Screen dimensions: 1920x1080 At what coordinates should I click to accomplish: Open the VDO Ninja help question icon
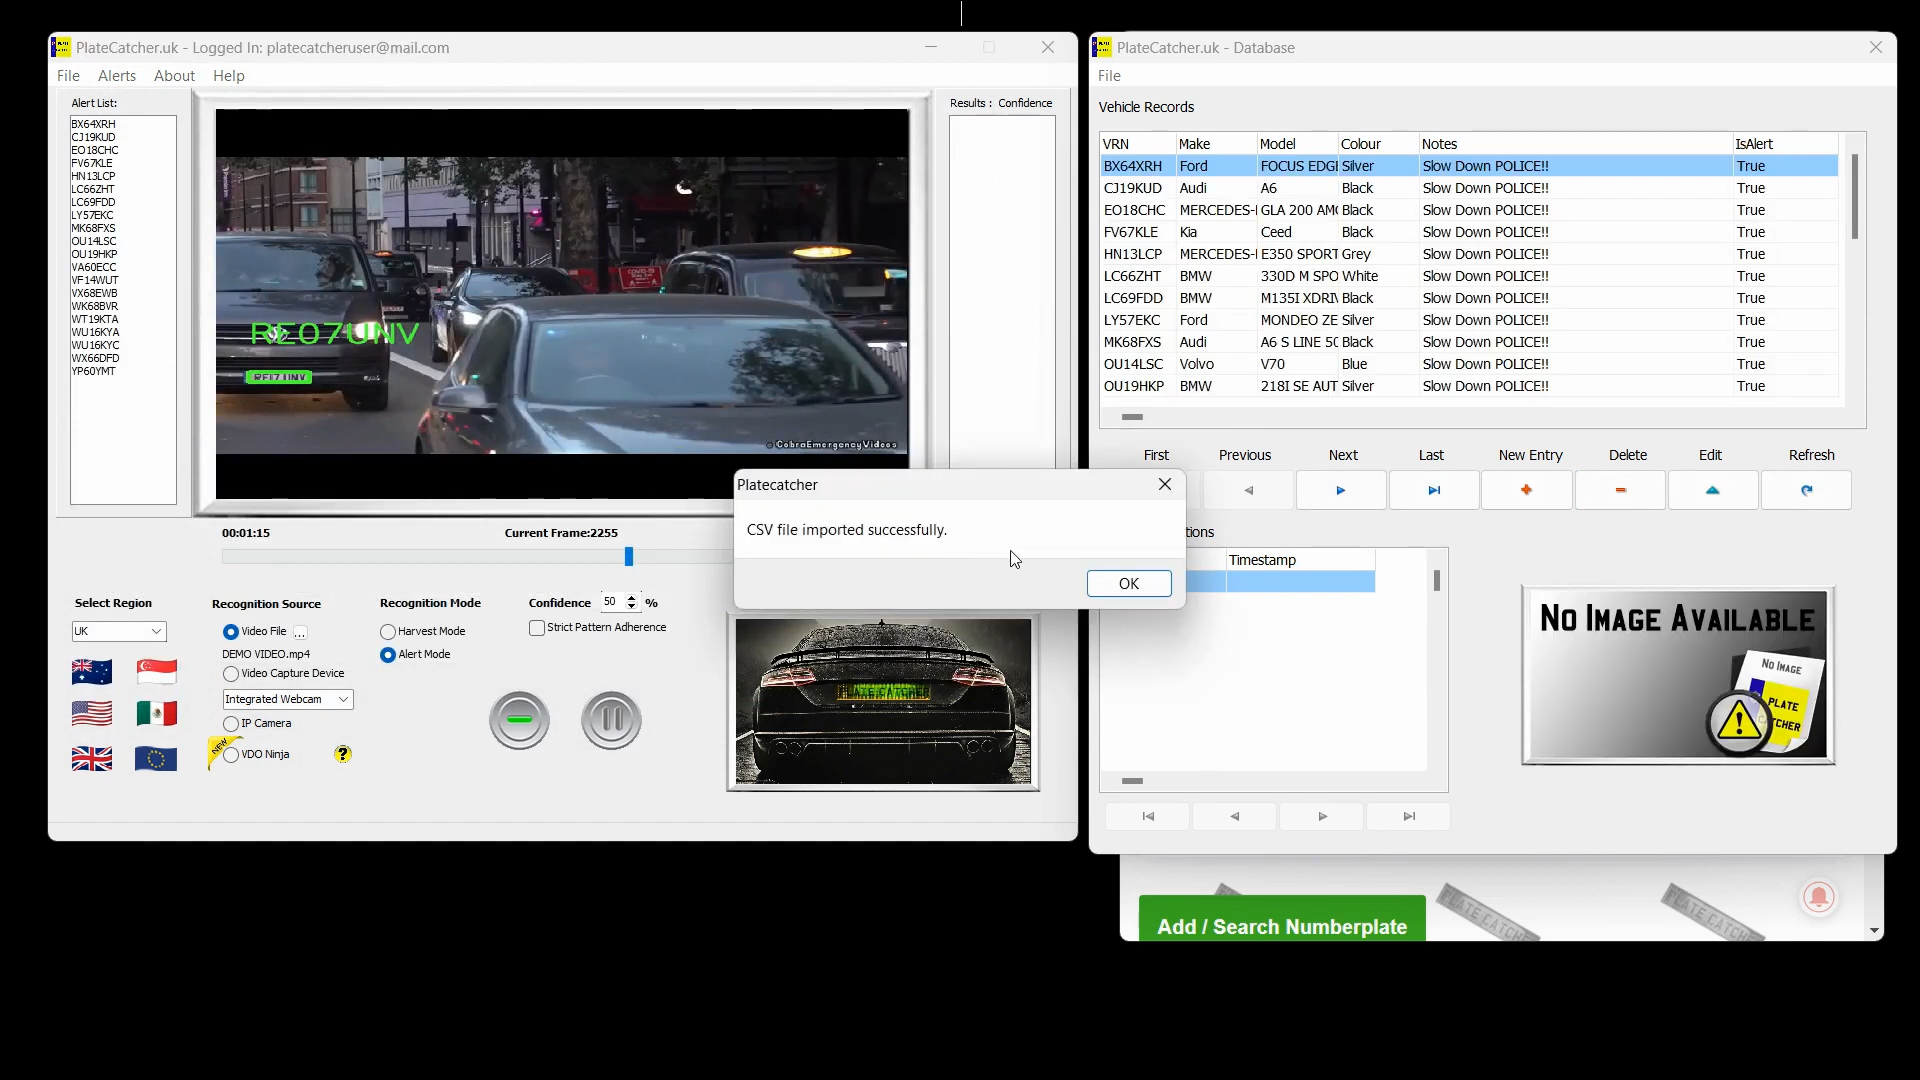pos(343,754)
